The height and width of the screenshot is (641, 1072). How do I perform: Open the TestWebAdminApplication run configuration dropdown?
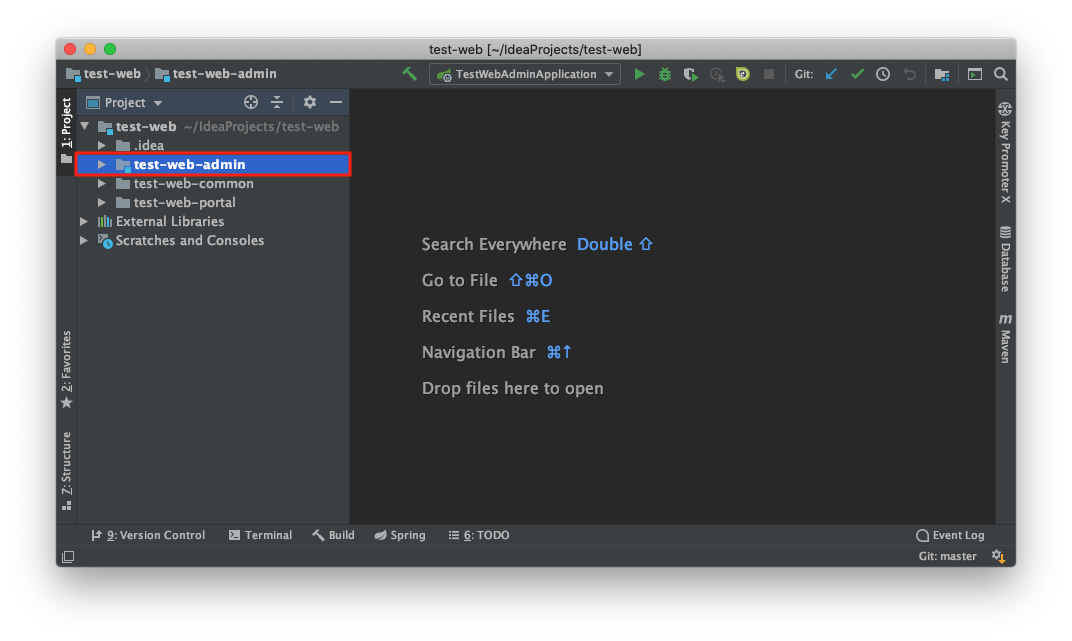[x=524, y=74]
